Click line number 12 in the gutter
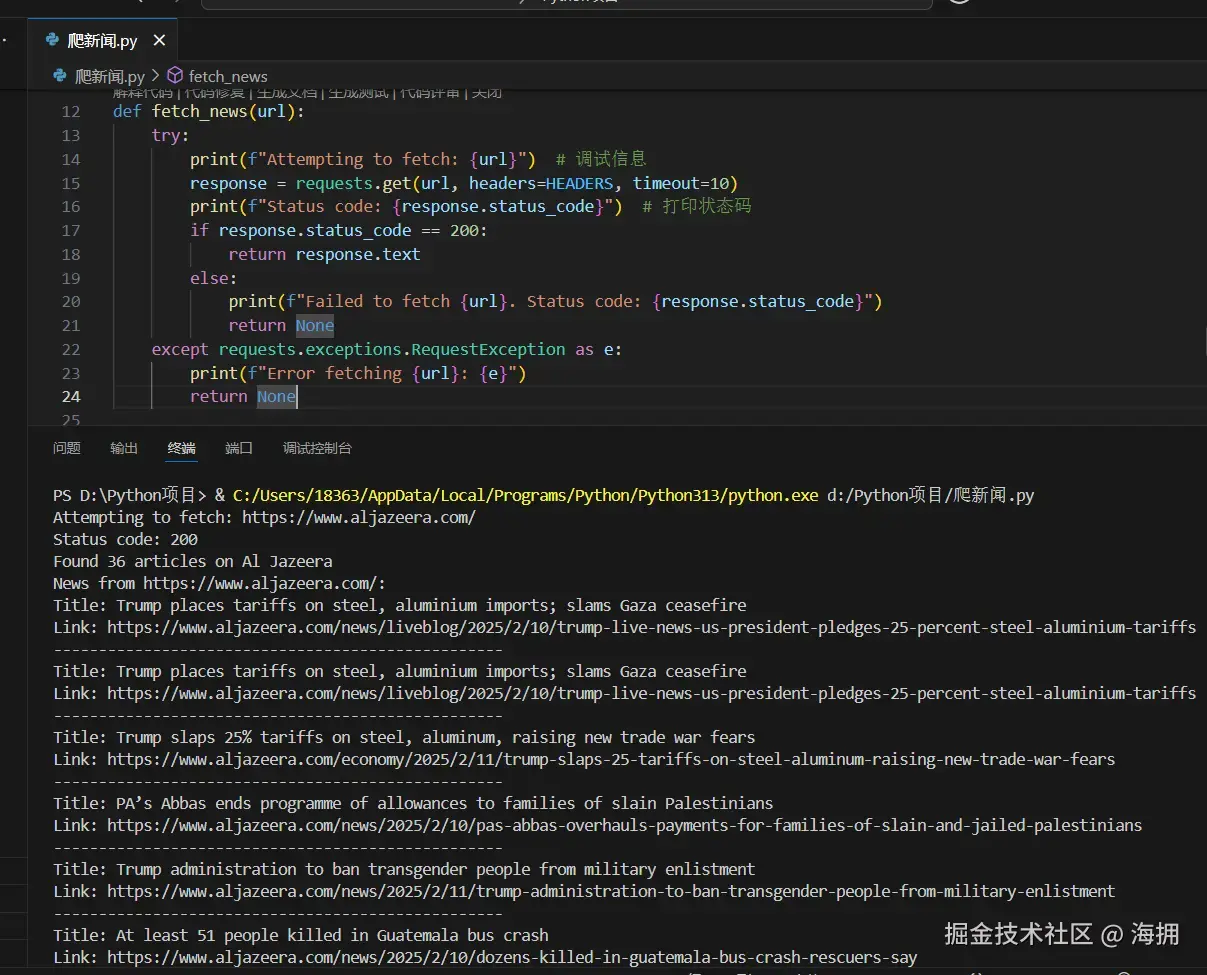 click(x=70, y=112)
